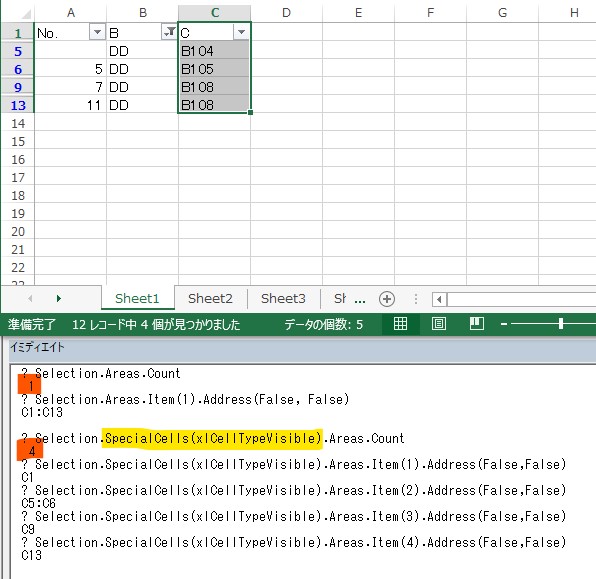The width and height of the screenshot is (596, 579).
Task: Switch to Page Break Preview view
Action: point(477,324)
